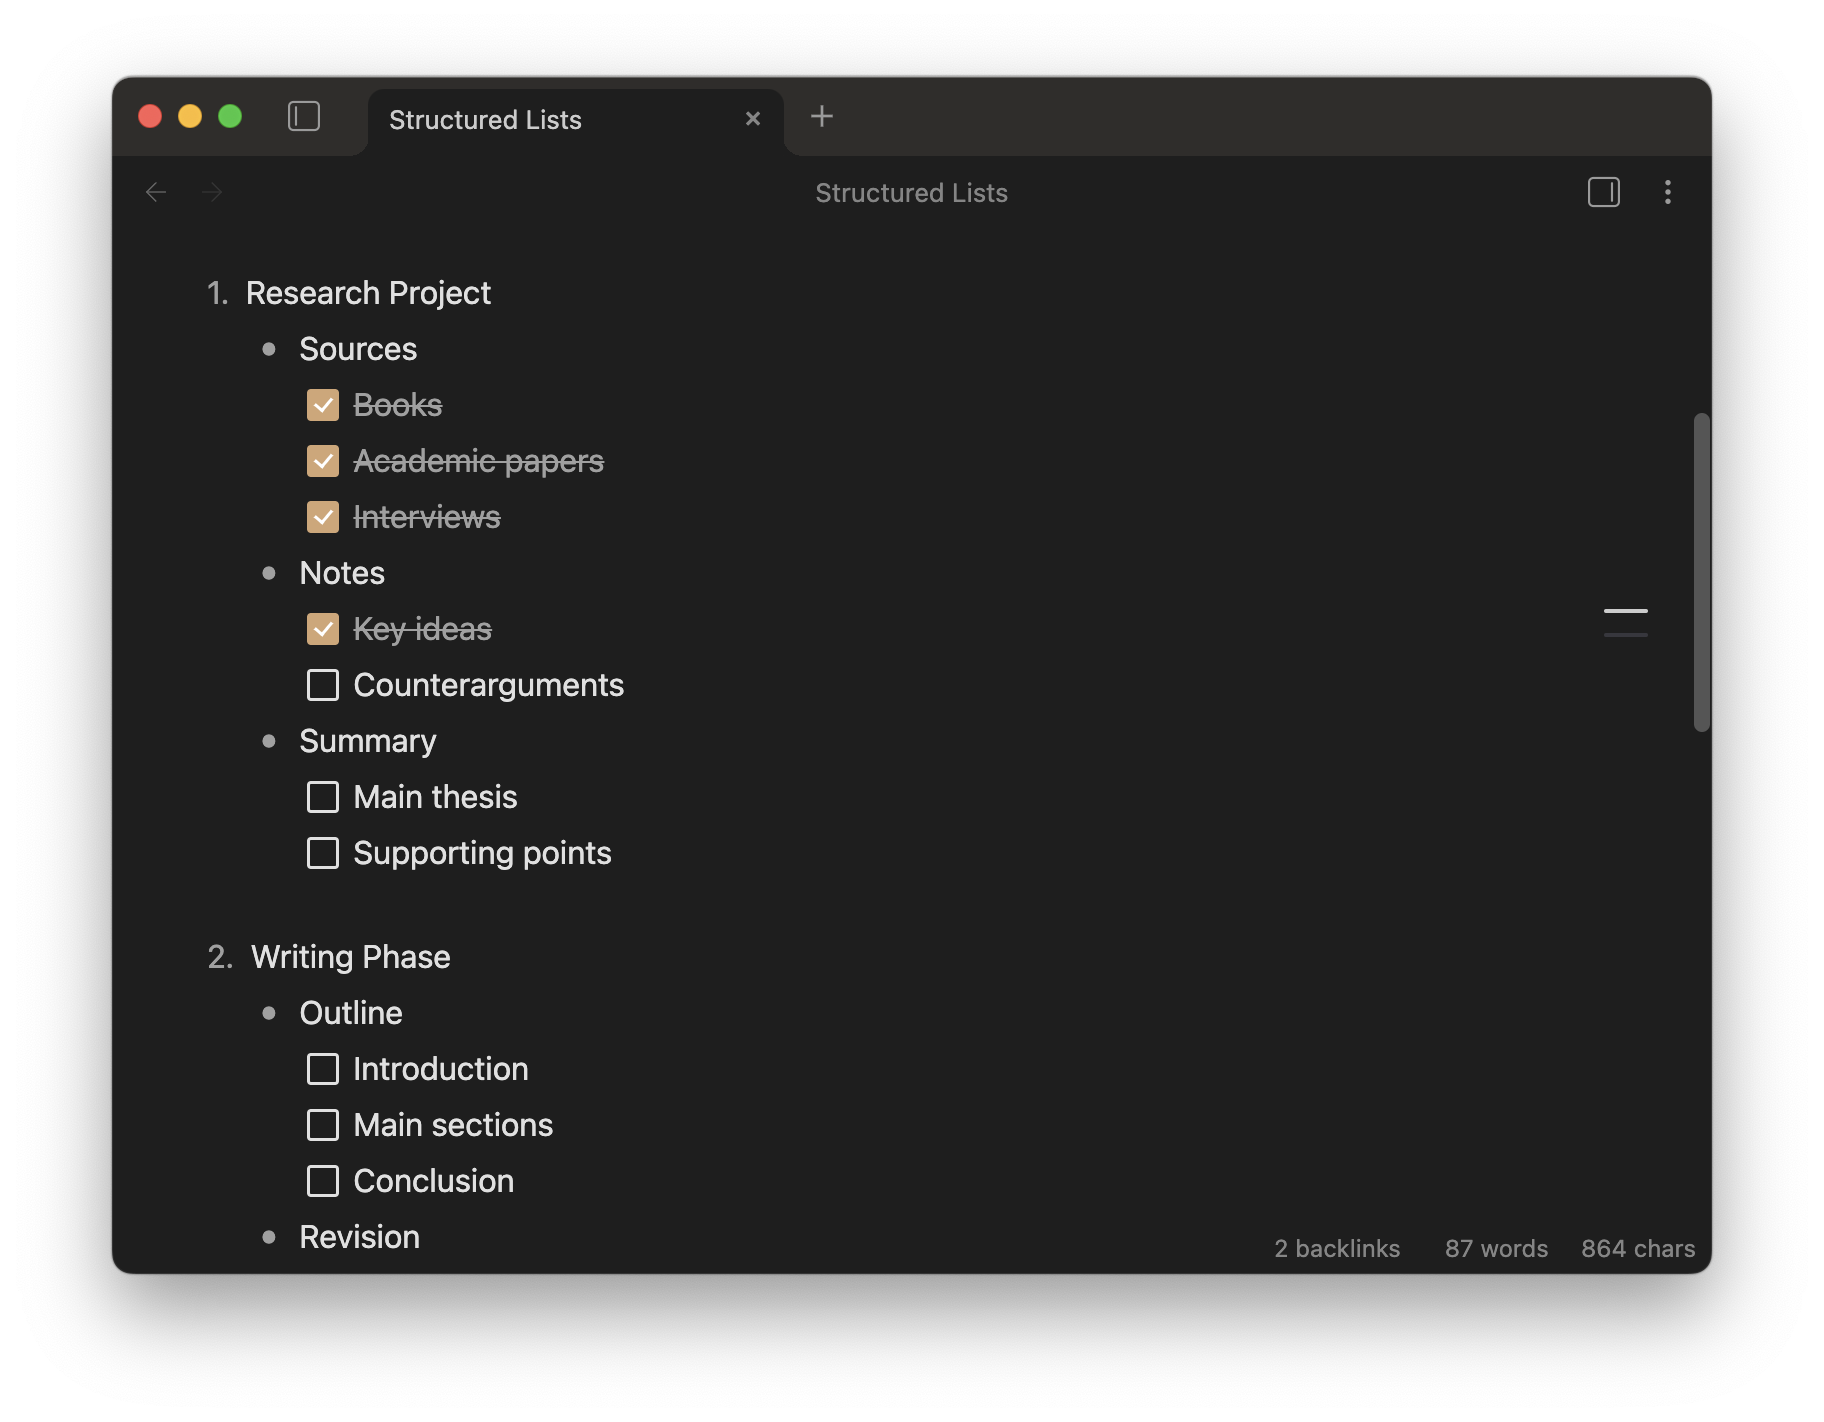Open a new tab with the plus icon
Screen dimensions: 1824x1422
click(822, 116)
